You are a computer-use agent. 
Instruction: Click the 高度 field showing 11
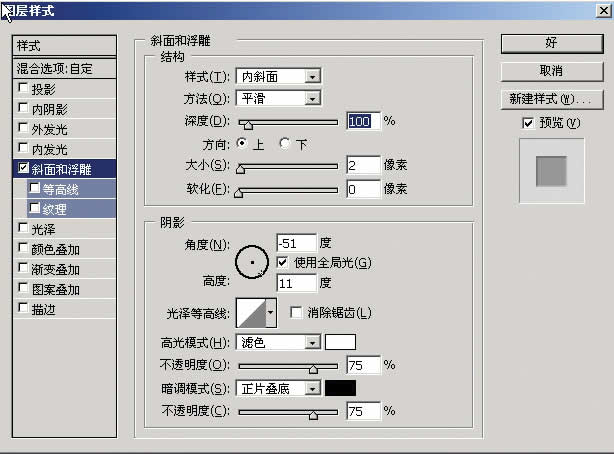tap(296, 283)
